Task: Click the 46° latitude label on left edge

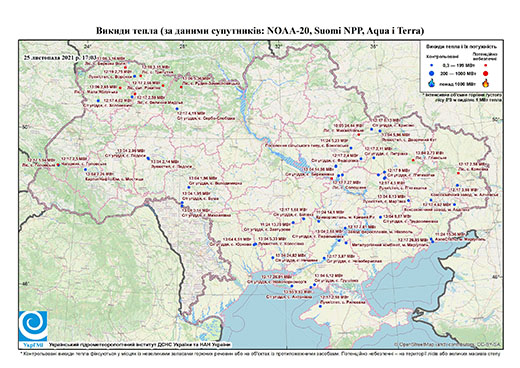Action: point(25,283)
